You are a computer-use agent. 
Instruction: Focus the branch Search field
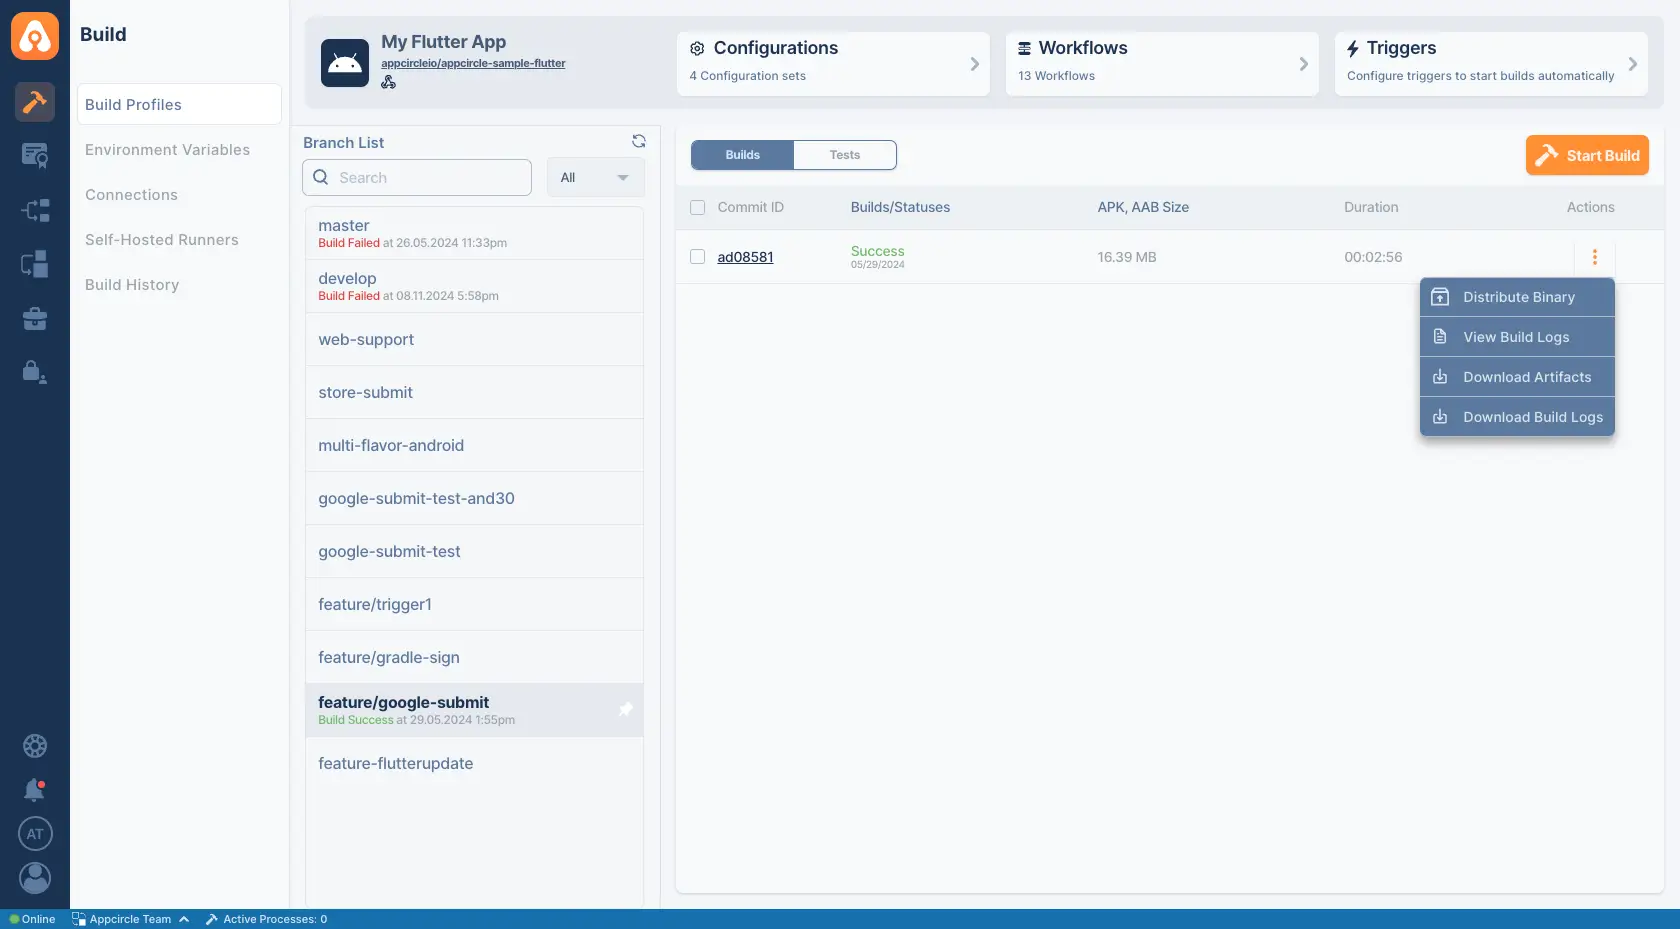tap(417, 178)
